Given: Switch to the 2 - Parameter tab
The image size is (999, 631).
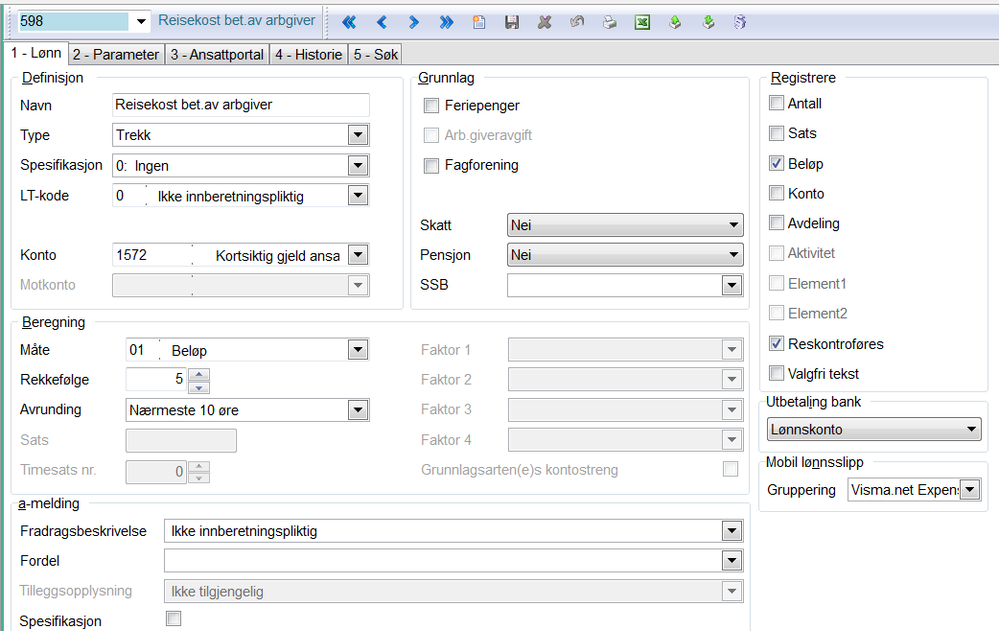Looking at the screenshot, I should pyautogui.click(x=115, y=54).
